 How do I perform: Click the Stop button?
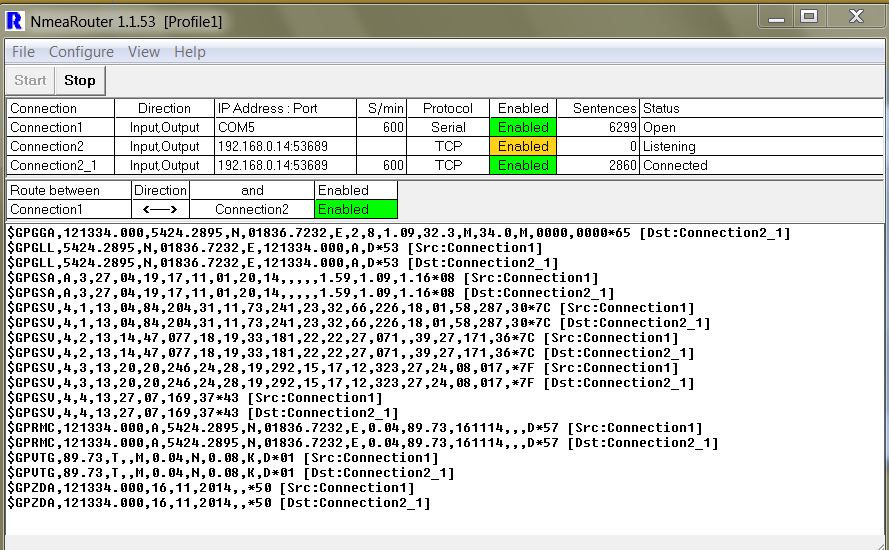tap(80, 80)
